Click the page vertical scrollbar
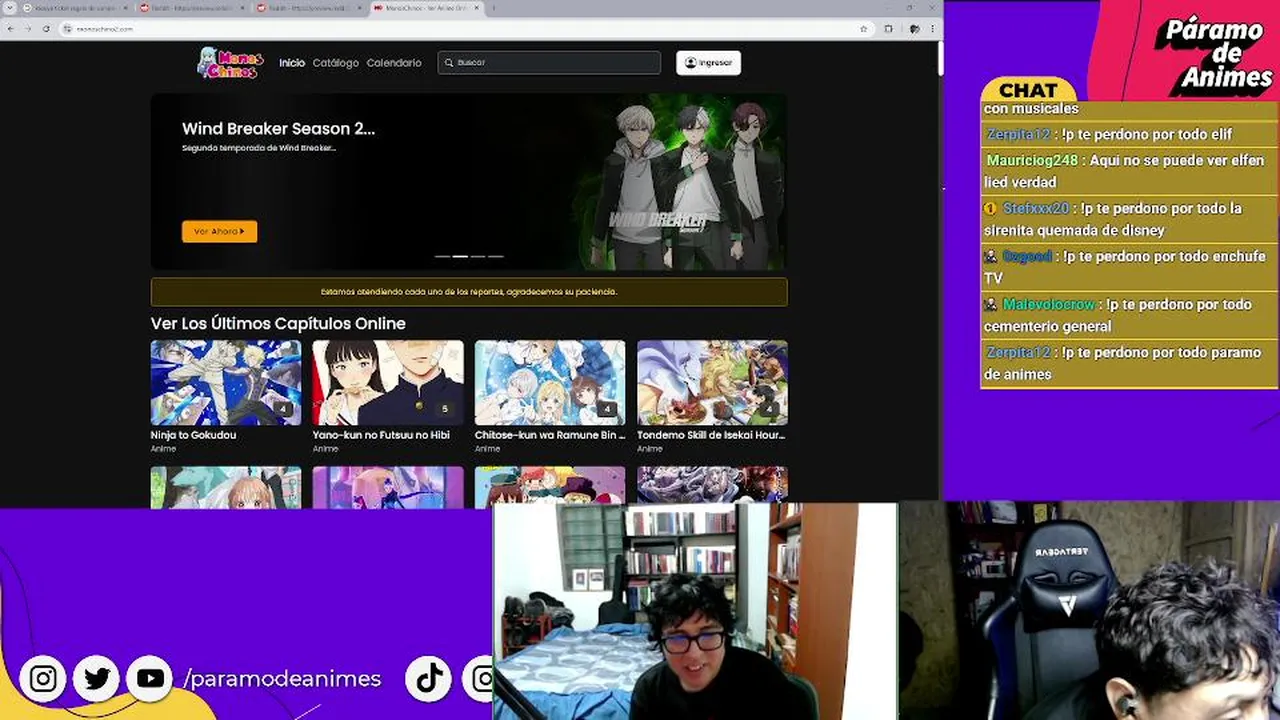The width and height of the screenshot is (1280, 720). click(940, 60)
